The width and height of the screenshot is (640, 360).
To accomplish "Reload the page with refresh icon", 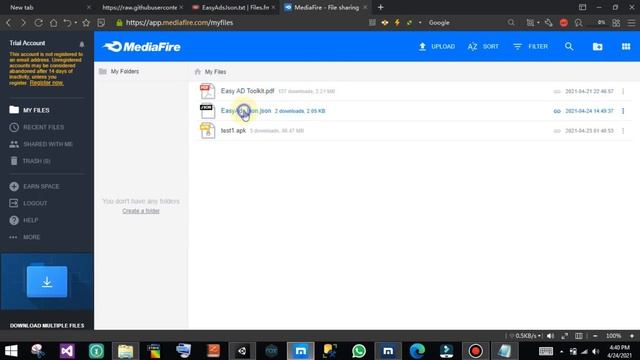I will point(38,23).
